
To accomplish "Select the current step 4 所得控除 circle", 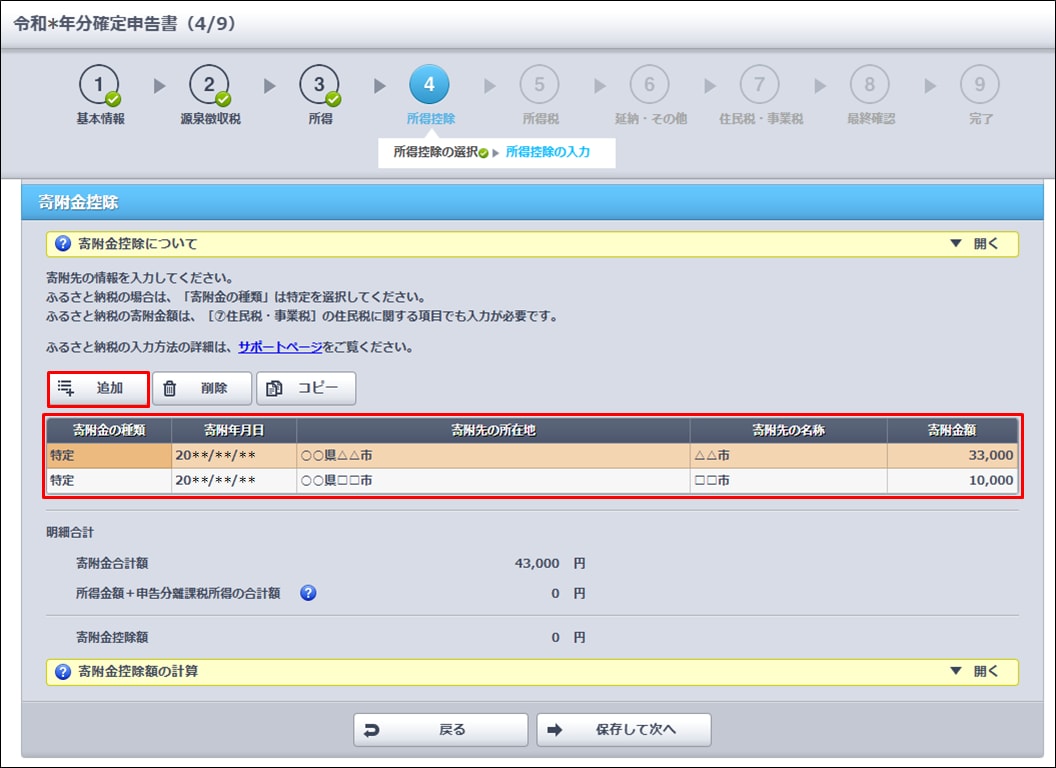I will [x=429, y=85].
